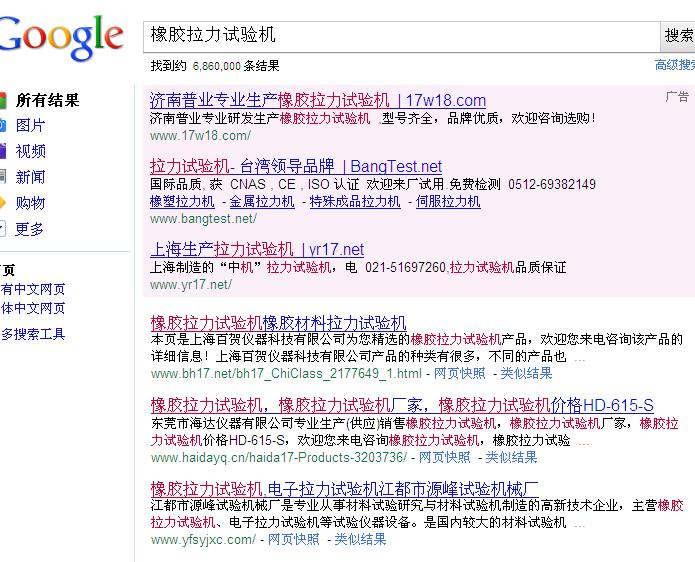Open the ad 拉力试验机- 台湾领导品牌 | BangTest.net
This screenshot has width=695, height=562.
click(x=296, y=166)
